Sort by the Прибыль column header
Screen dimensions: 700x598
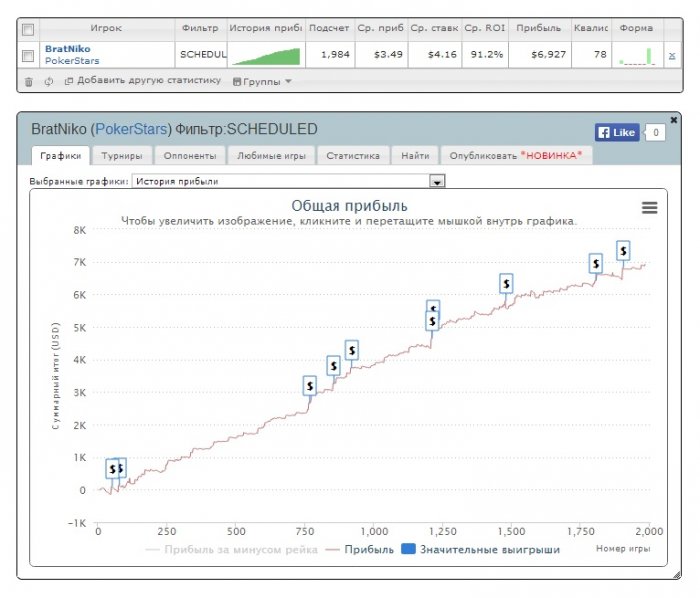539,28
